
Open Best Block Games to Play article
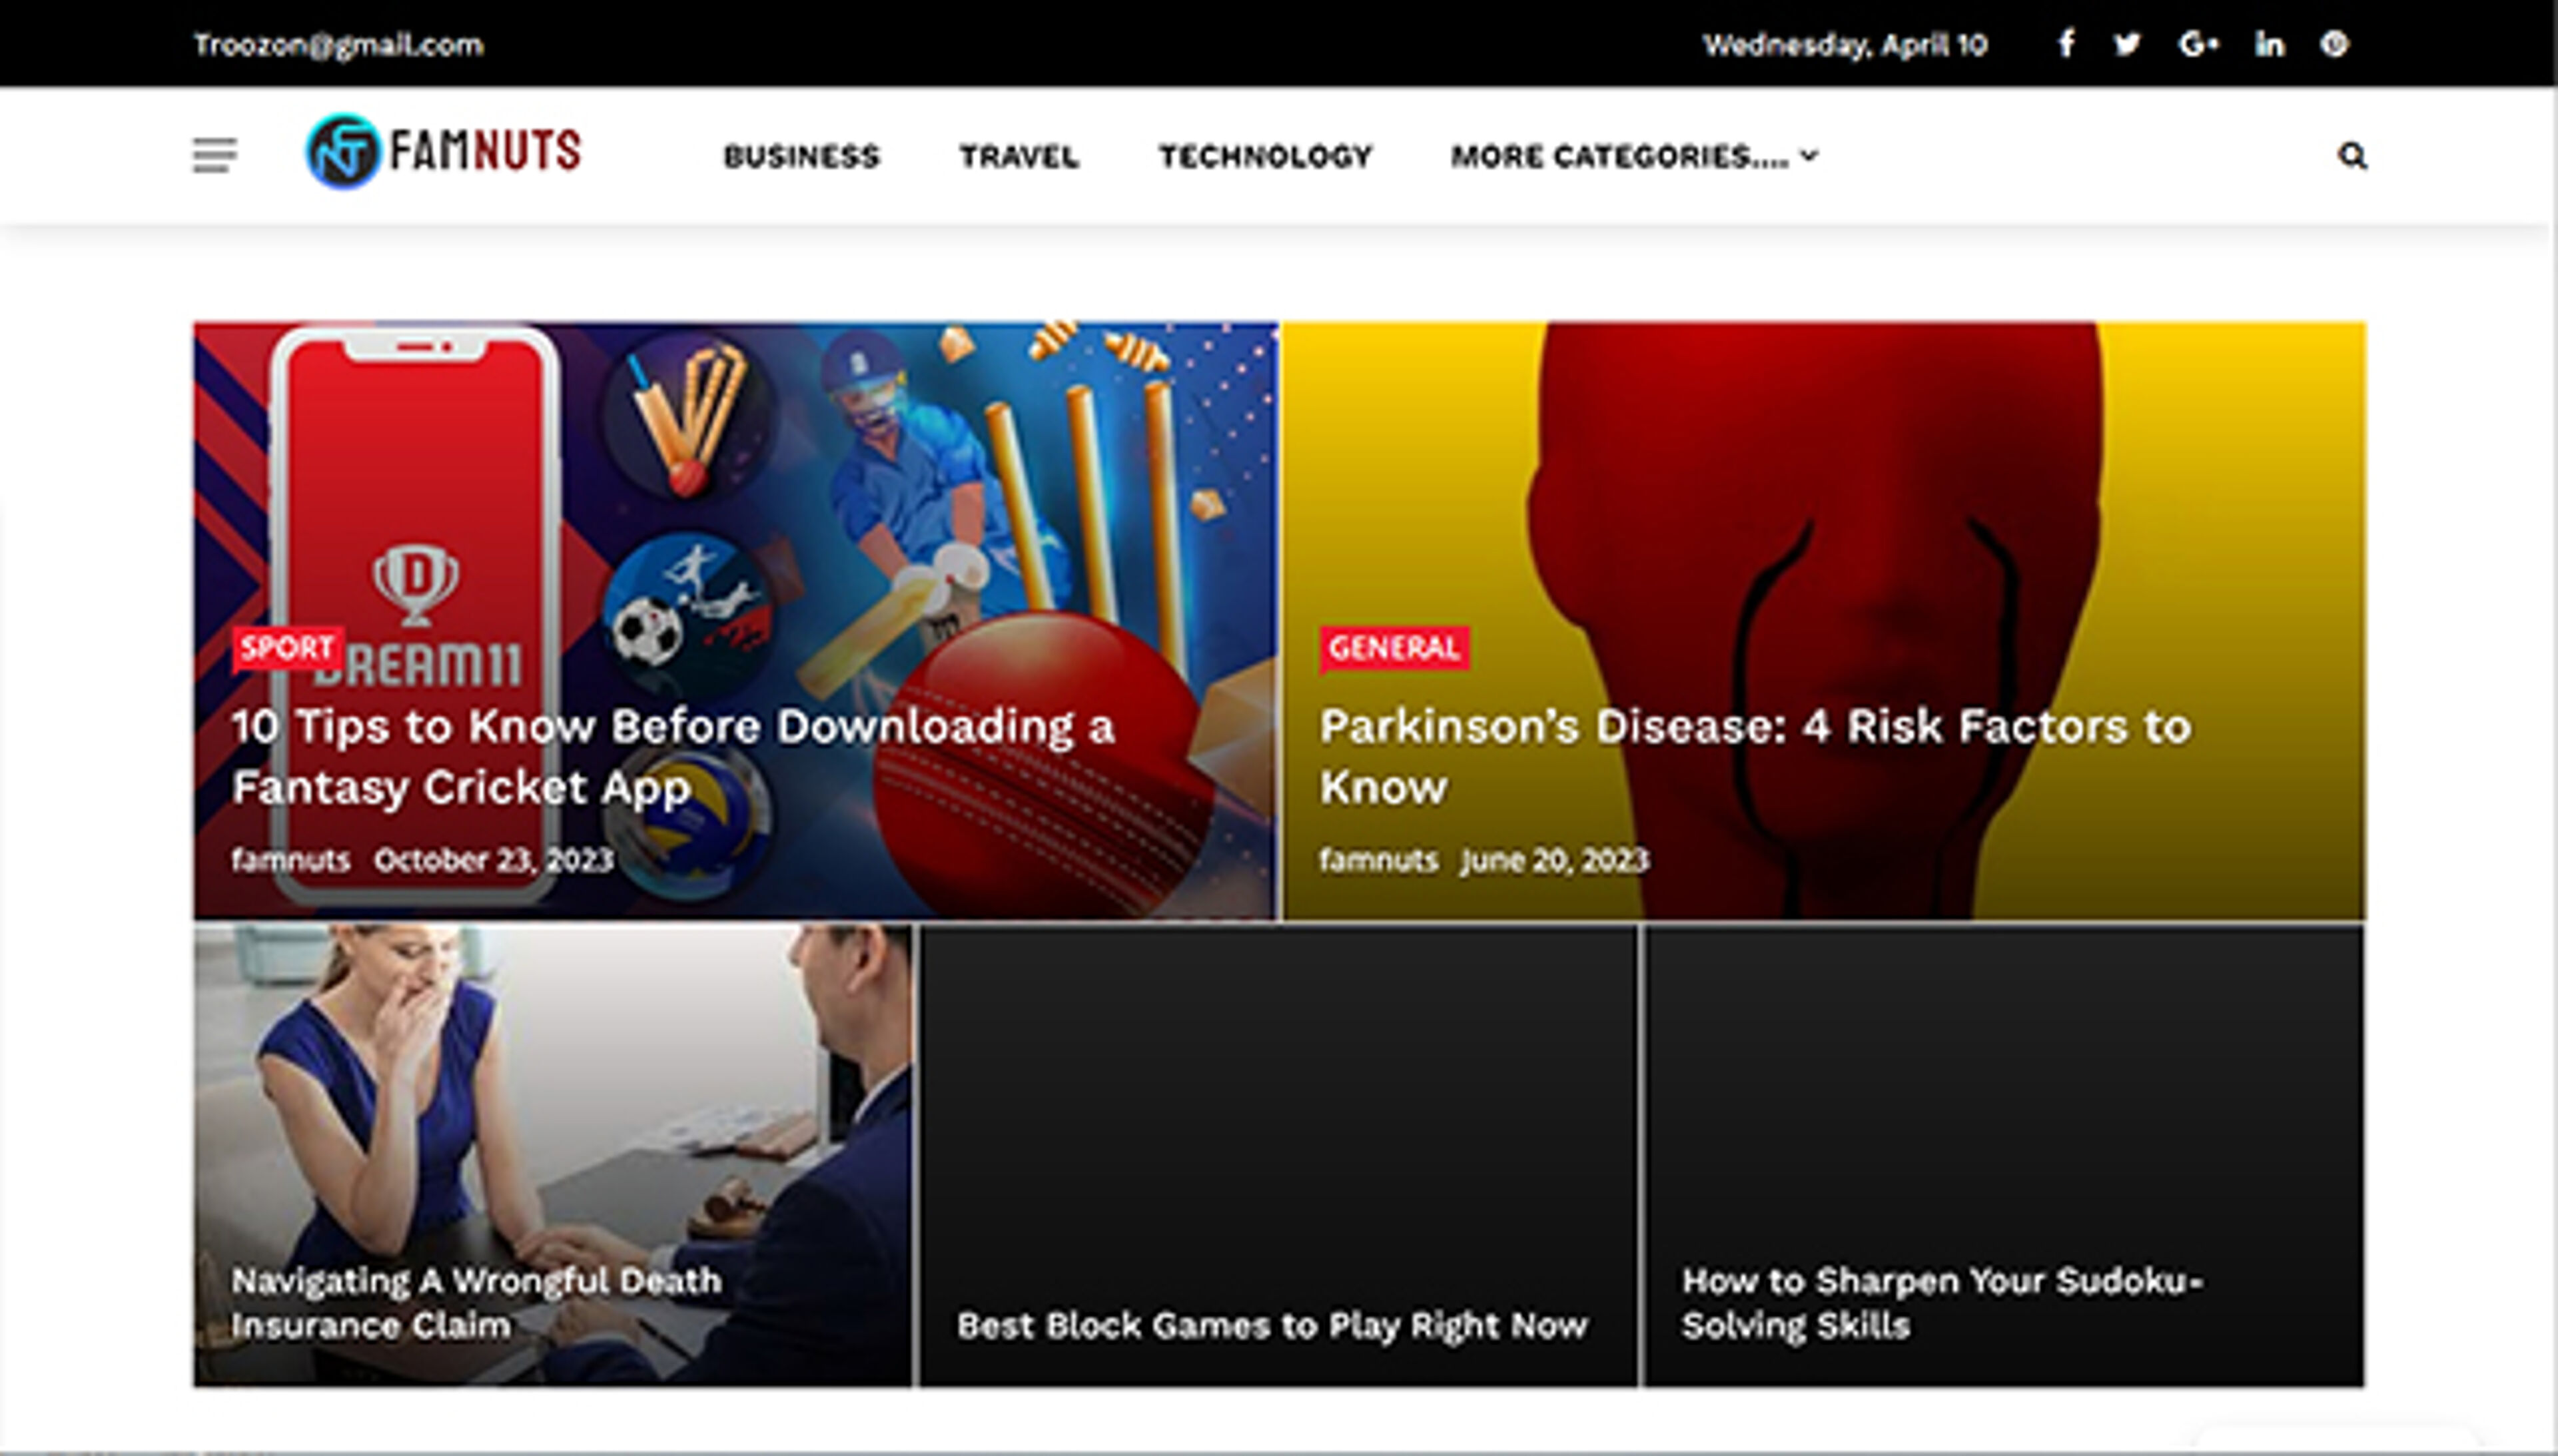pos(1271,1325)
